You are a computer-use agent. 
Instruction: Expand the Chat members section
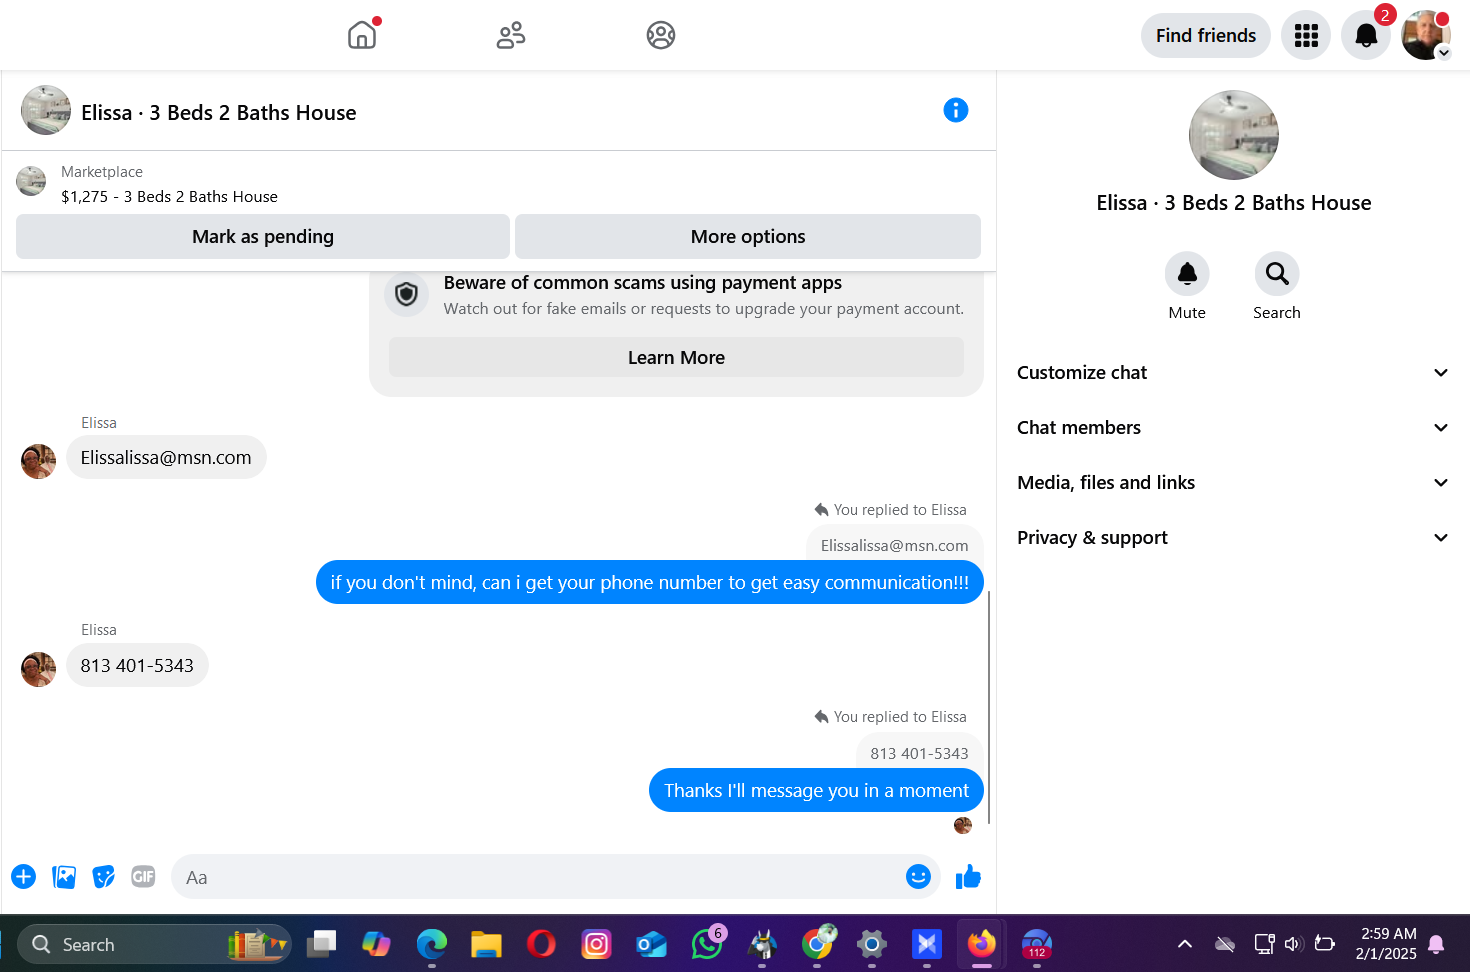(1233, 427)
